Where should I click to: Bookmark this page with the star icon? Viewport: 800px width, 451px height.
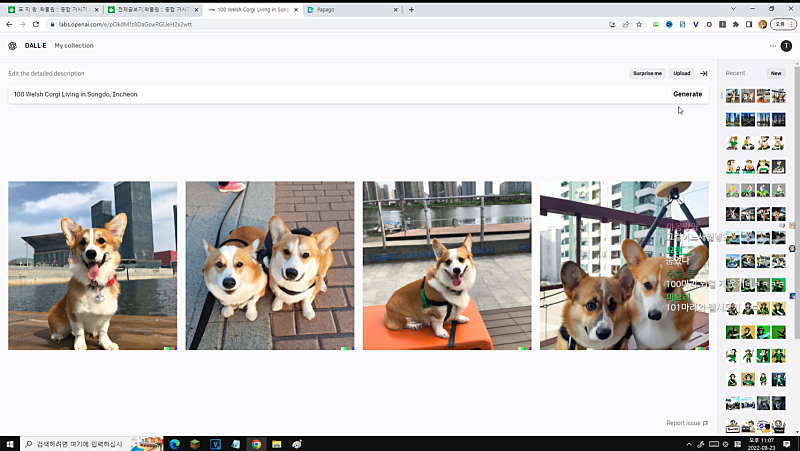coord(639,24)
